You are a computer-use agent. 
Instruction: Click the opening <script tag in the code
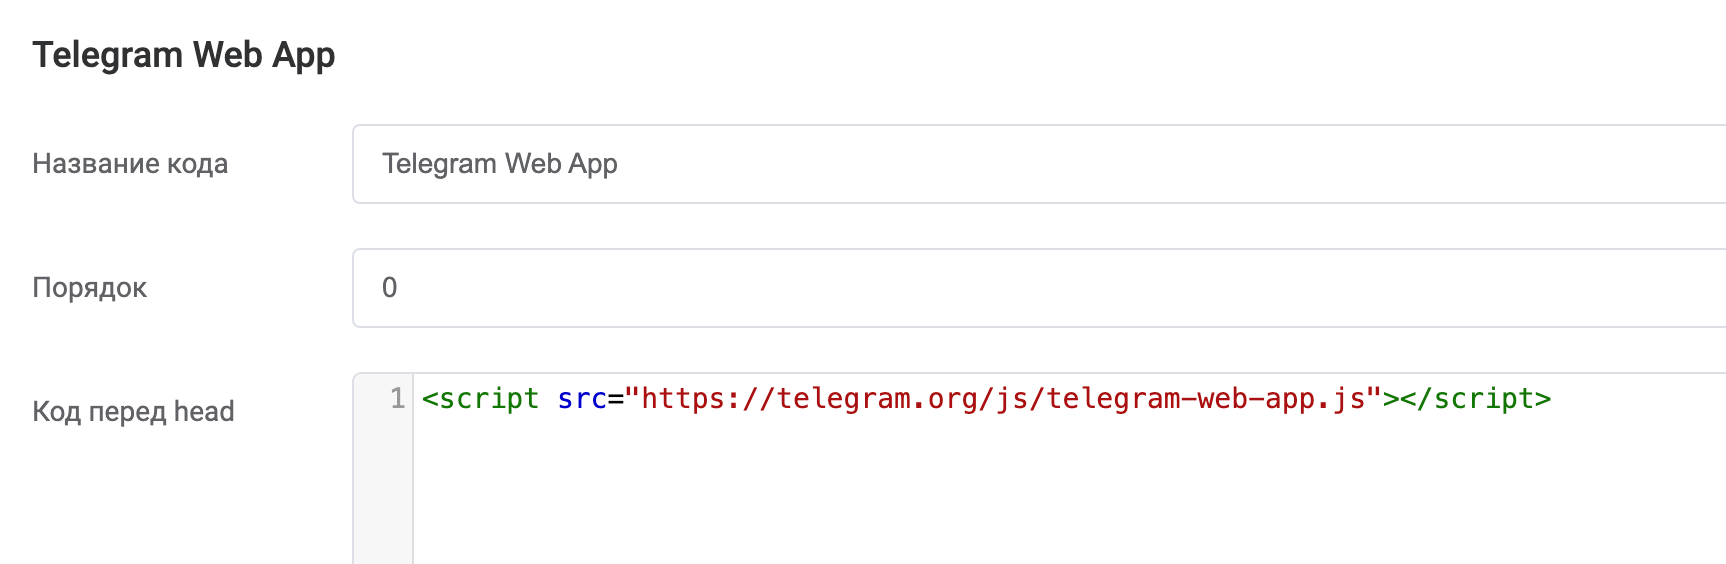[x=480, y=398]
